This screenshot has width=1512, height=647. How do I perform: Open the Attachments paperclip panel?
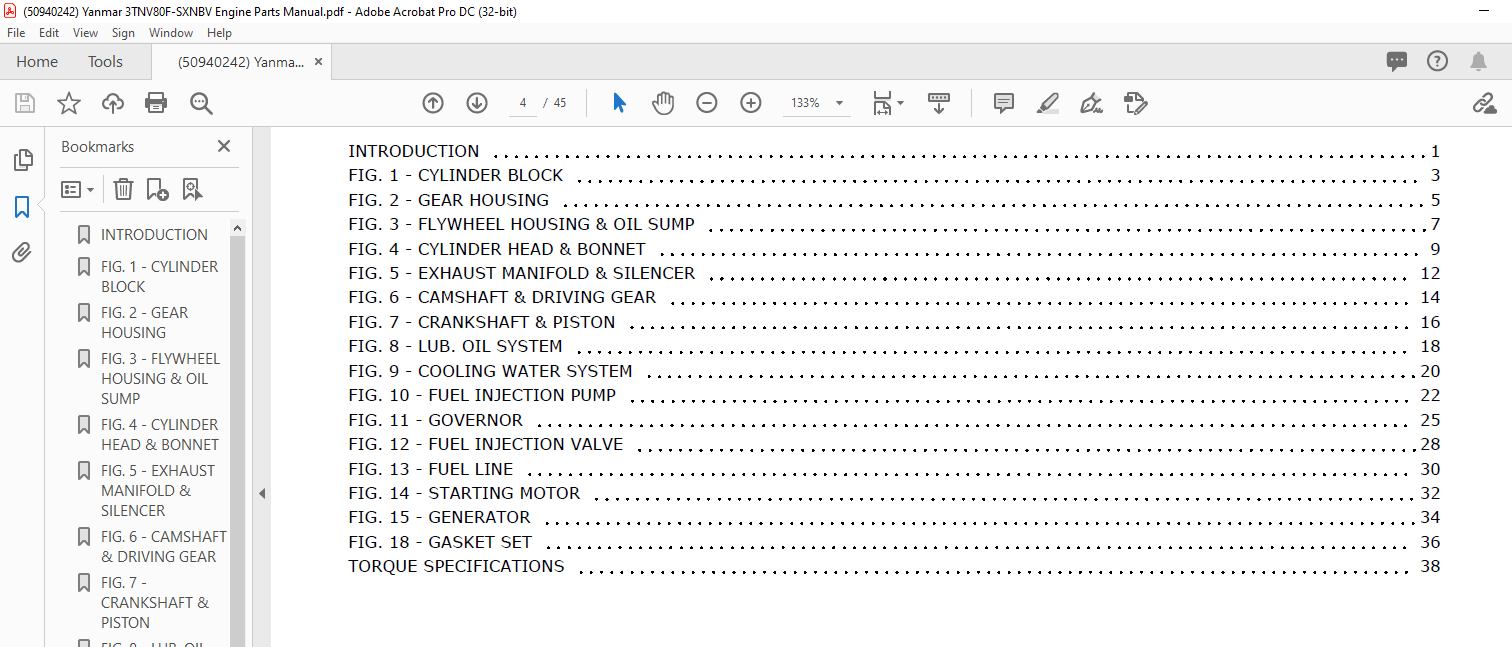click(22, 253)
